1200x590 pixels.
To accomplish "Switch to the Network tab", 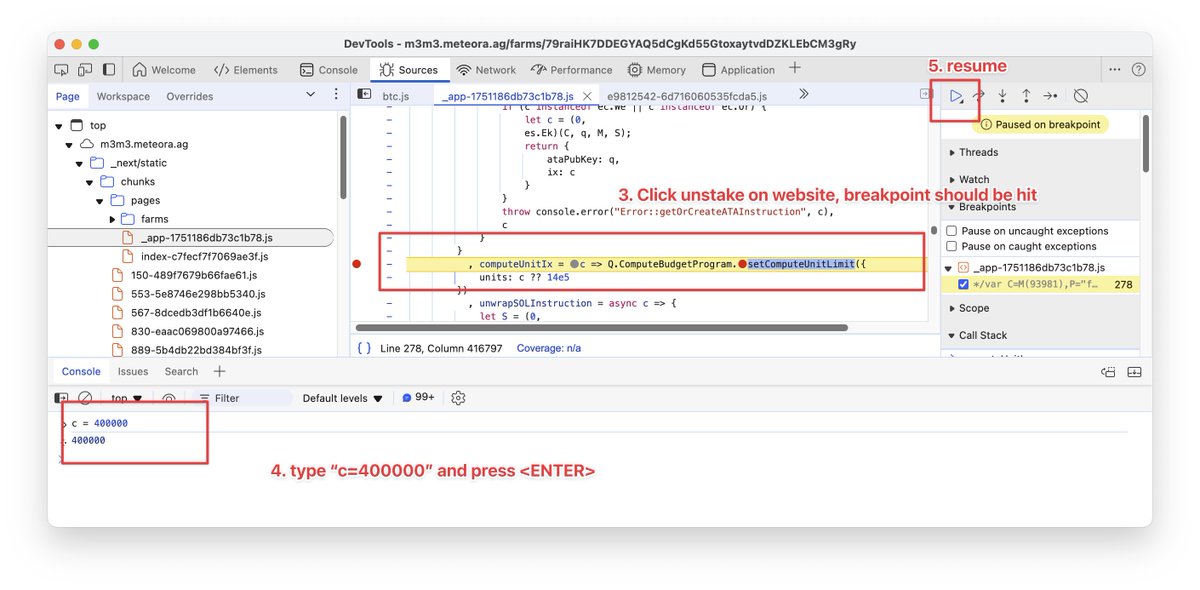I will pos(486,70).
